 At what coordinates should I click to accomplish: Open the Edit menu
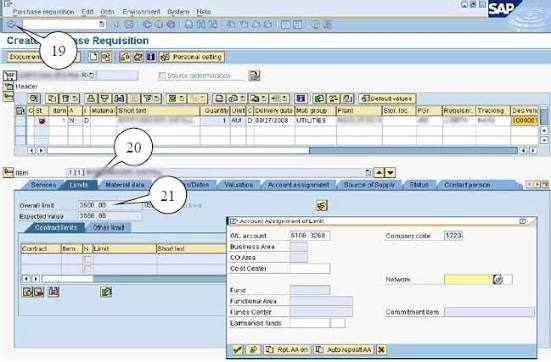[87, 12]
